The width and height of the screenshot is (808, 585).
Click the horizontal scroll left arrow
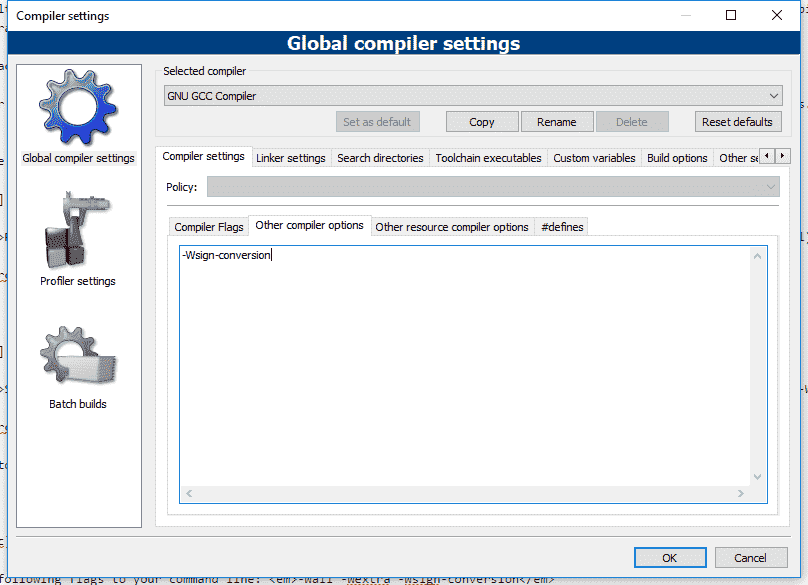[x=189, y=494]
